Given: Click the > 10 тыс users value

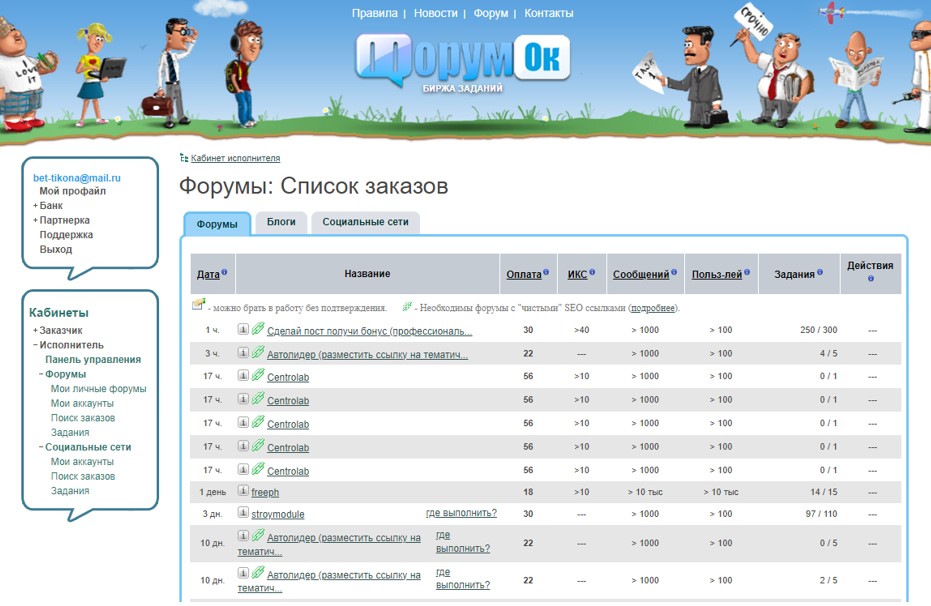Looking at the screenshot, I should point(721,492).
